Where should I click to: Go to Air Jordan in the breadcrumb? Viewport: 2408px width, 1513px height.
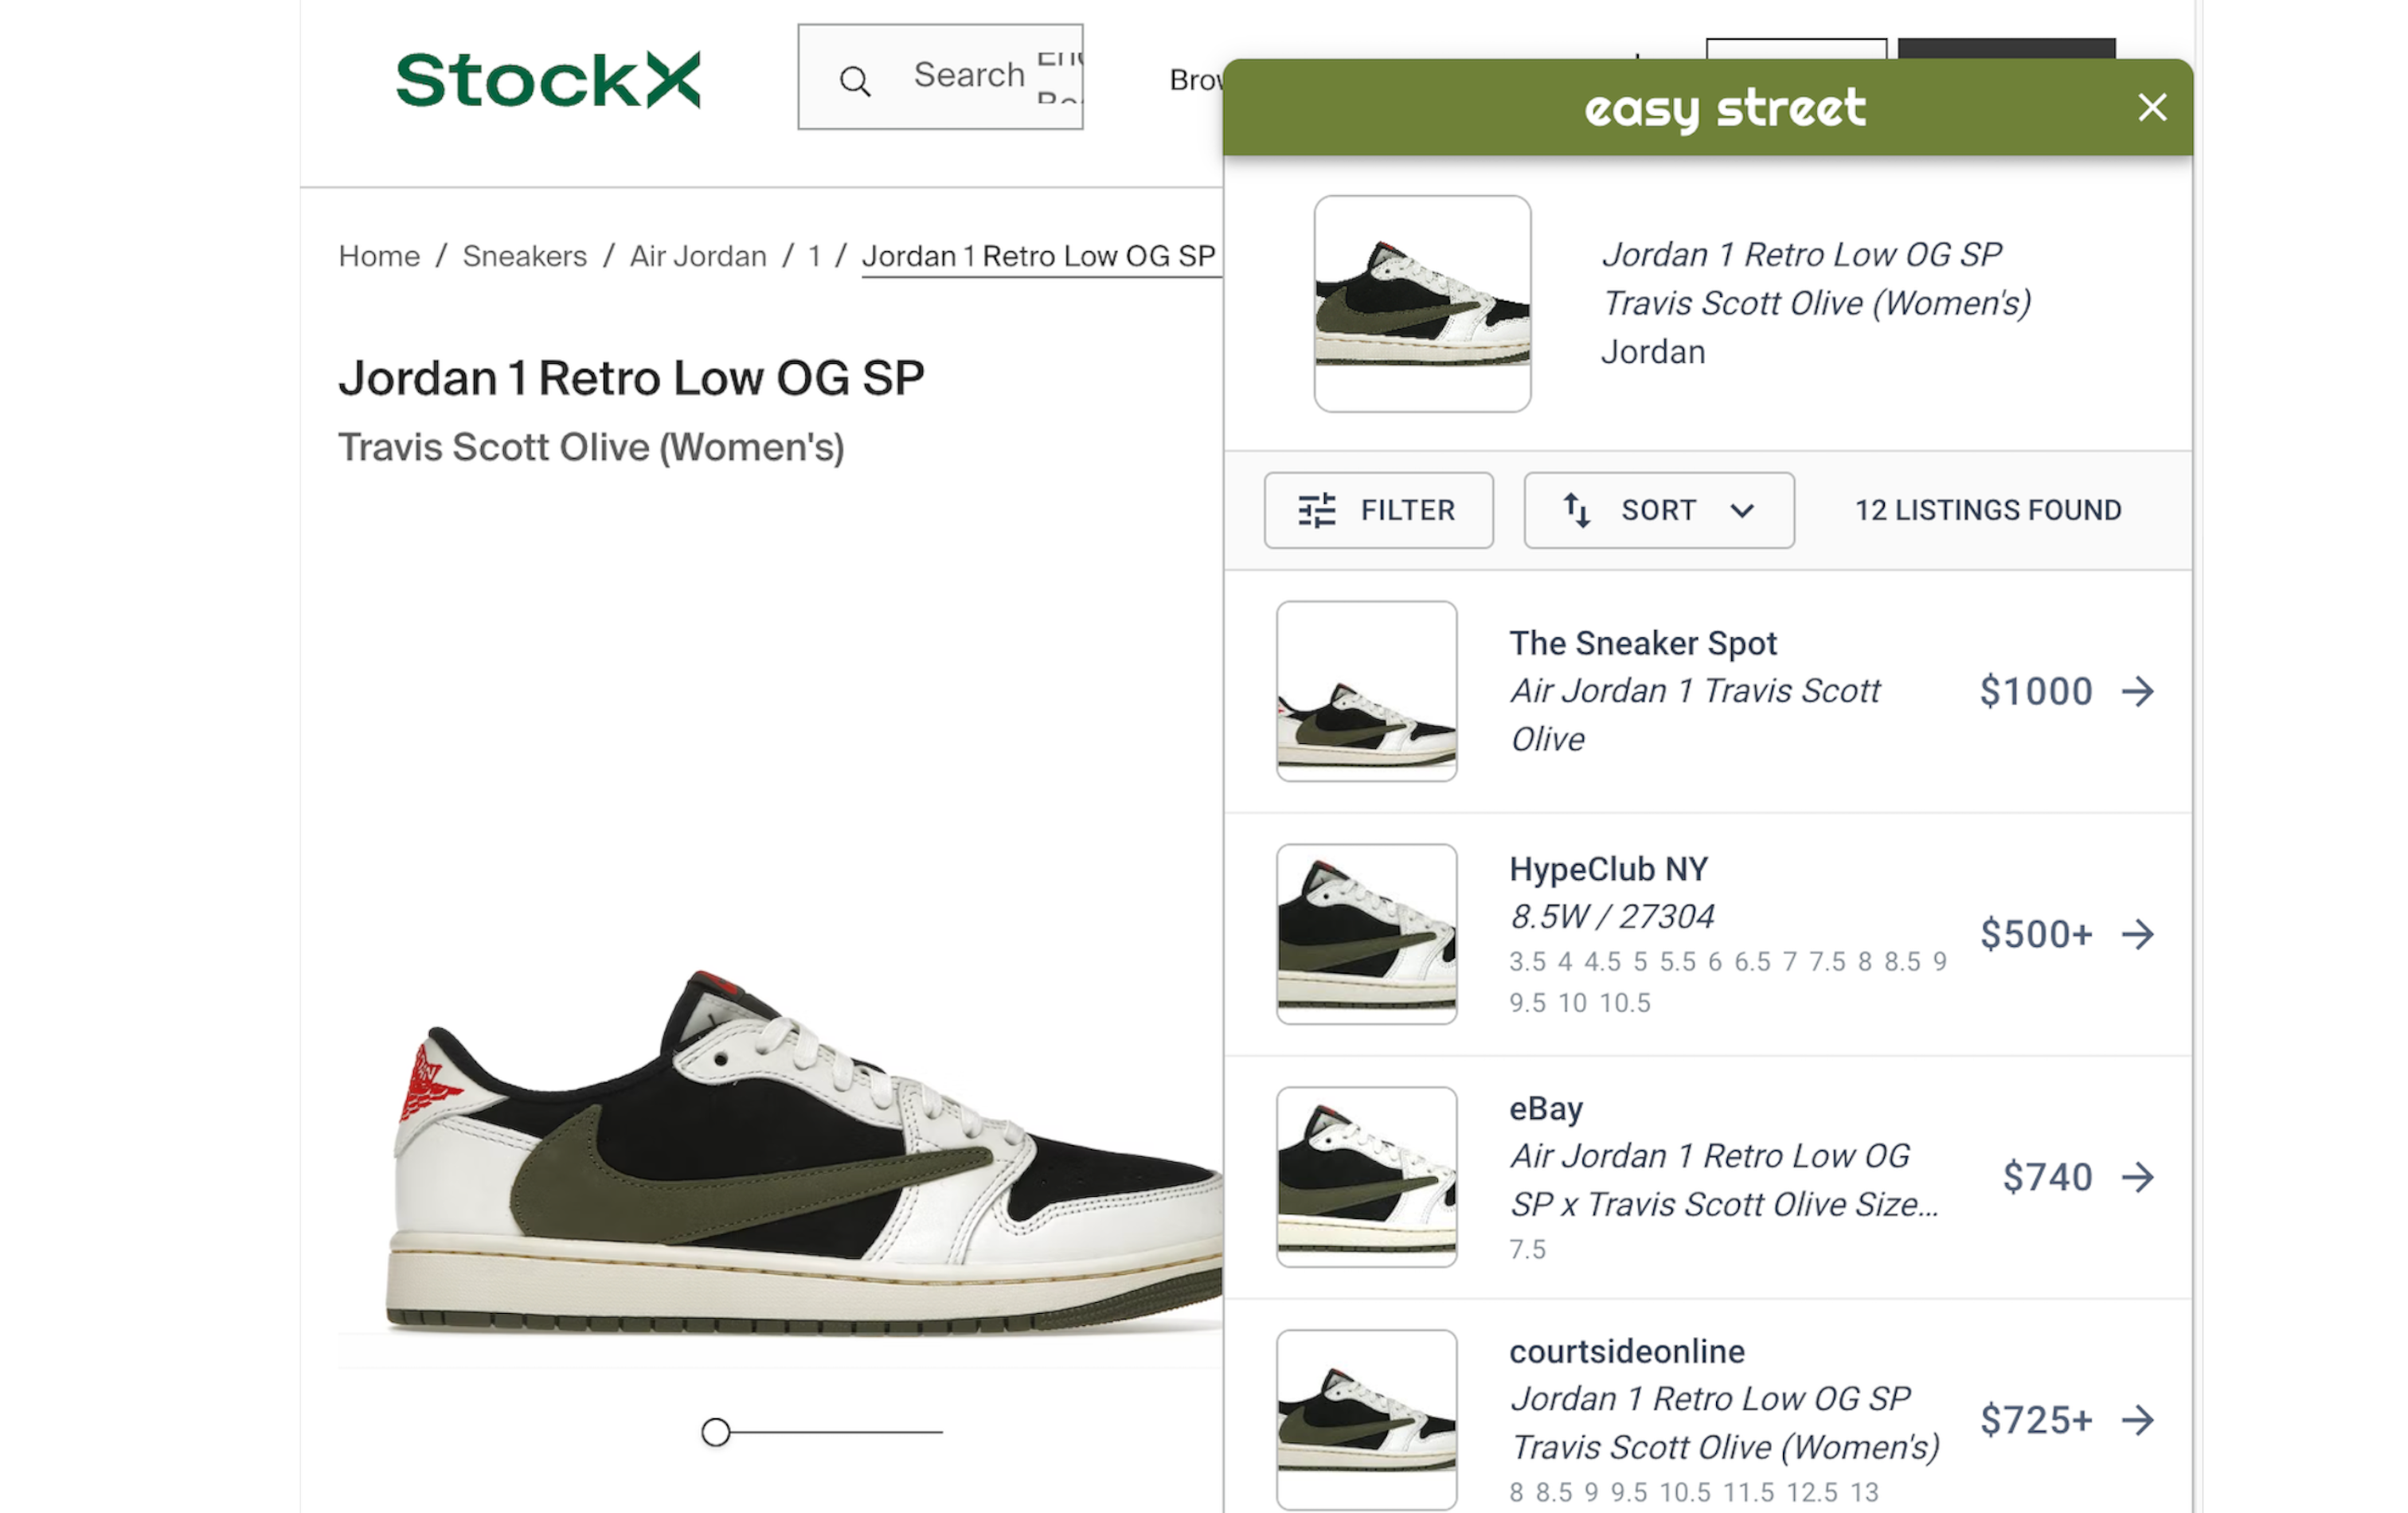click(x=697, y=256)
